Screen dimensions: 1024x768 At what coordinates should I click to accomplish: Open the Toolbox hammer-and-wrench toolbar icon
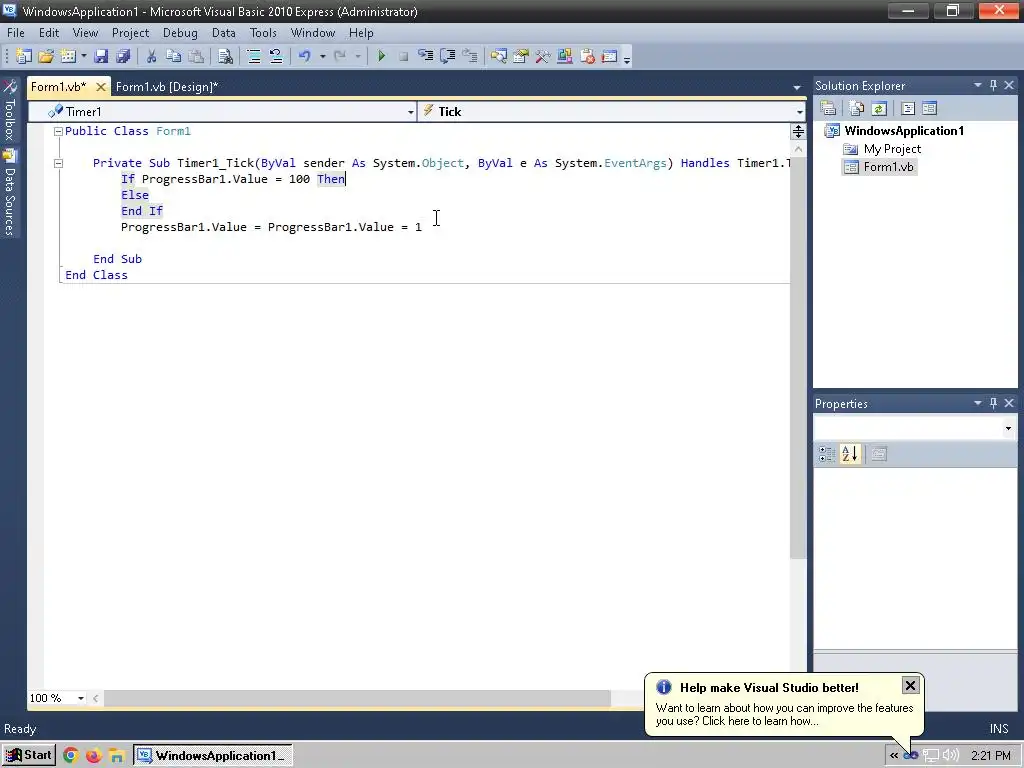(x=543, y=57)
